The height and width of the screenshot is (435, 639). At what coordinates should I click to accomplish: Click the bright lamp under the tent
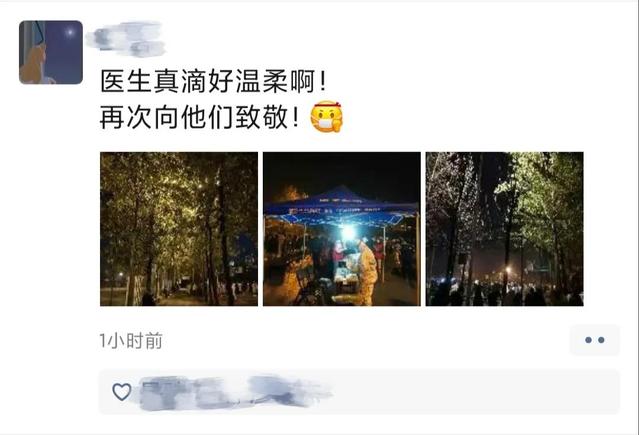[x=348, y=232]
